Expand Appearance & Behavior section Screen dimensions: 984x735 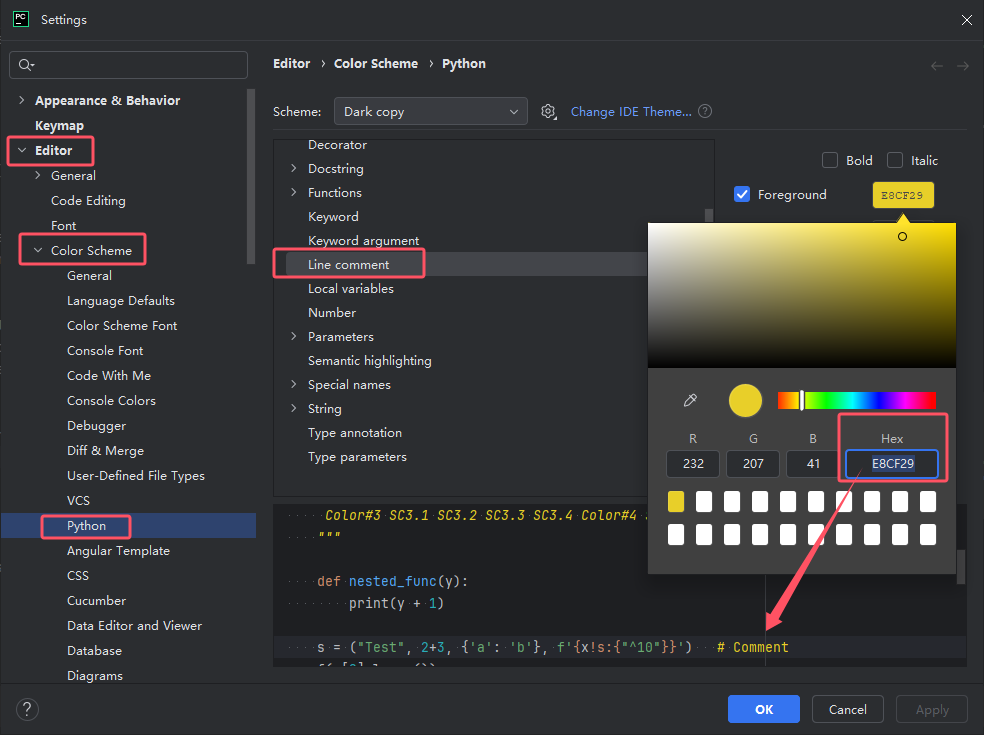(22, 100)
